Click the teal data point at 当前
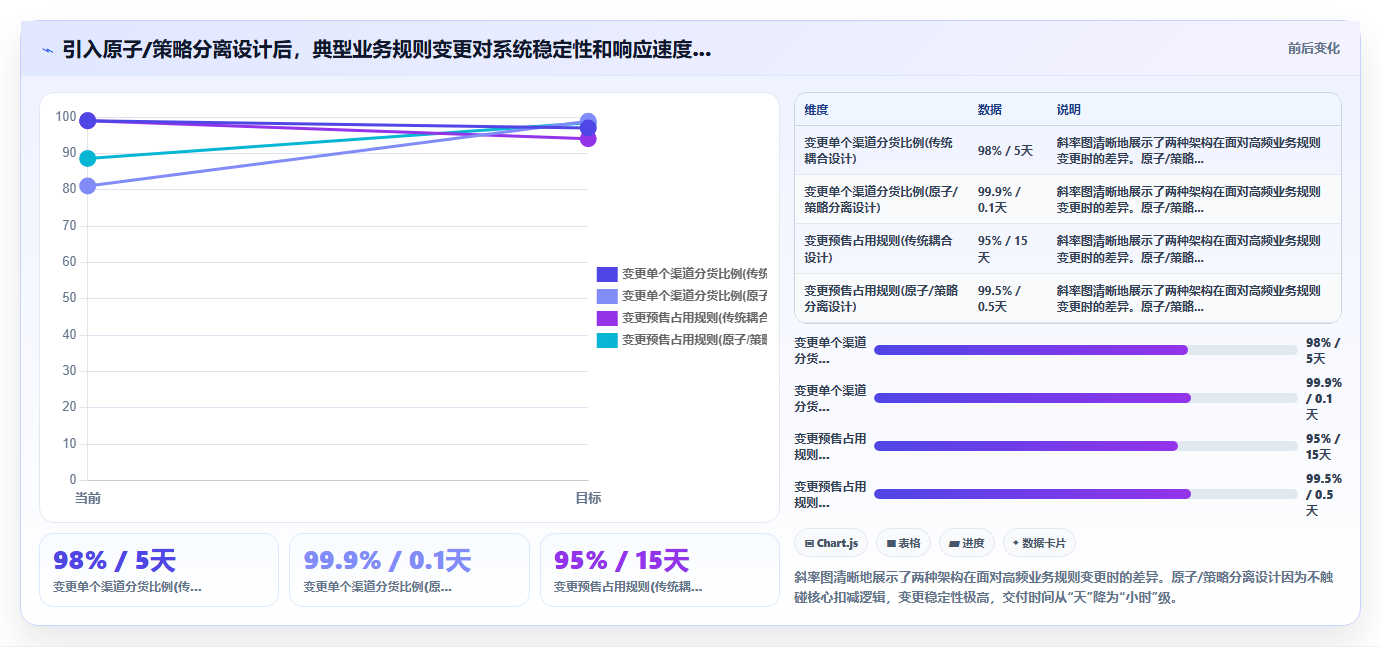 [x=88, y=158]
